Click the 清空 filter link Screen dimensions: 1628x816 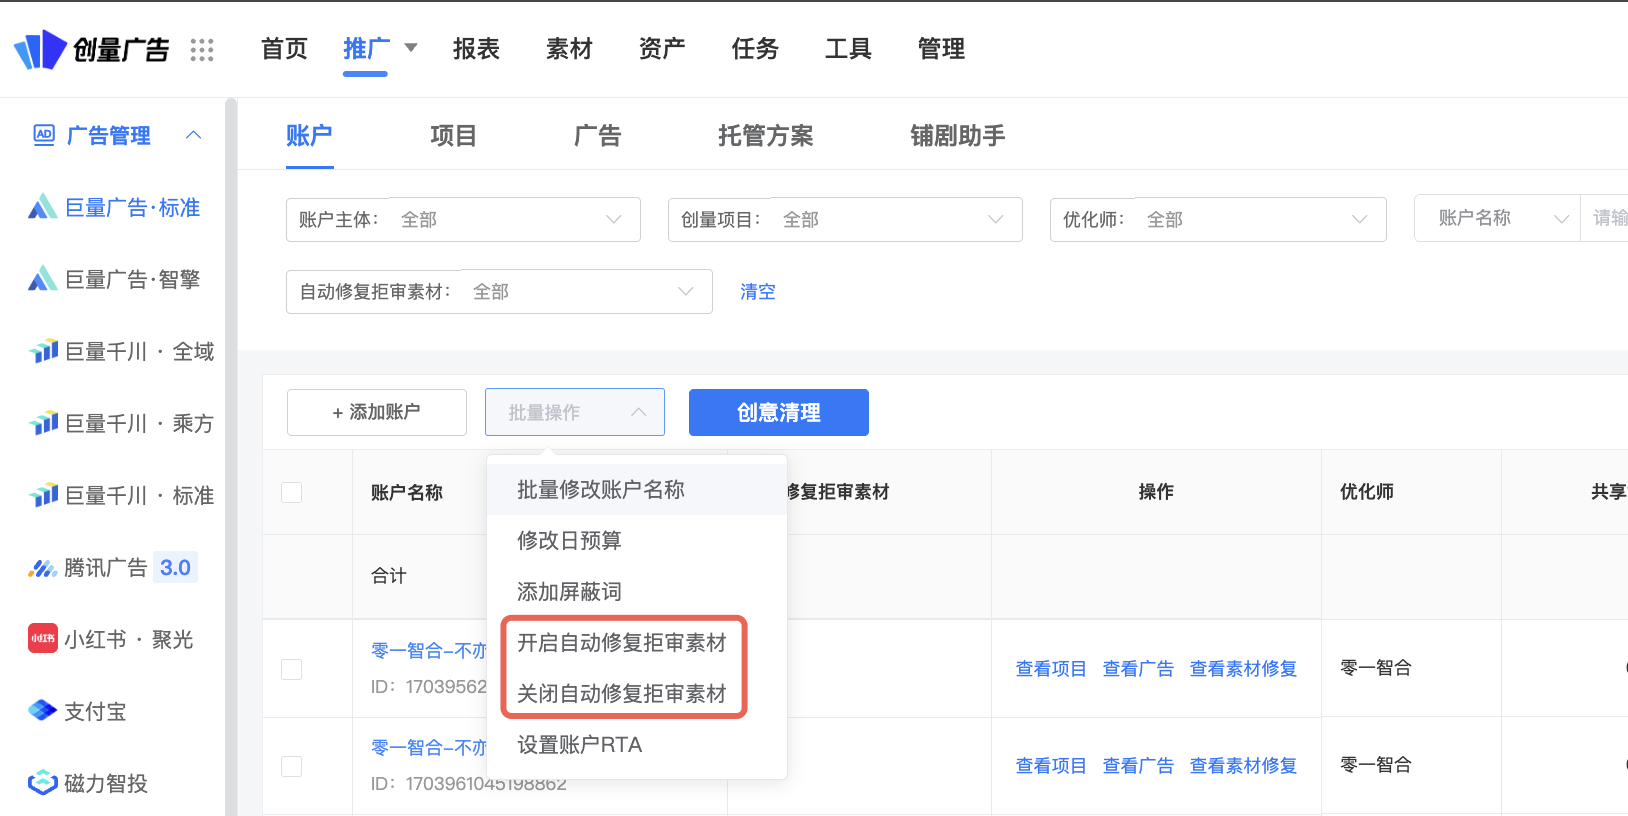[x=758, y=292]
